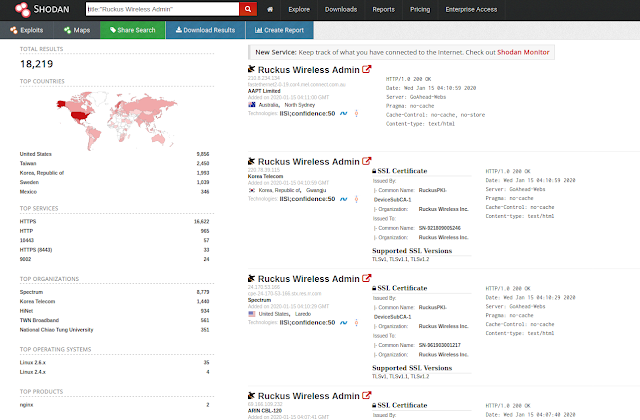Viewport: 640px width, 420px height.
Task: Open Spectrum Laredo Ruckus Wireless Admin result title
Action: click(x=309, y=279)
